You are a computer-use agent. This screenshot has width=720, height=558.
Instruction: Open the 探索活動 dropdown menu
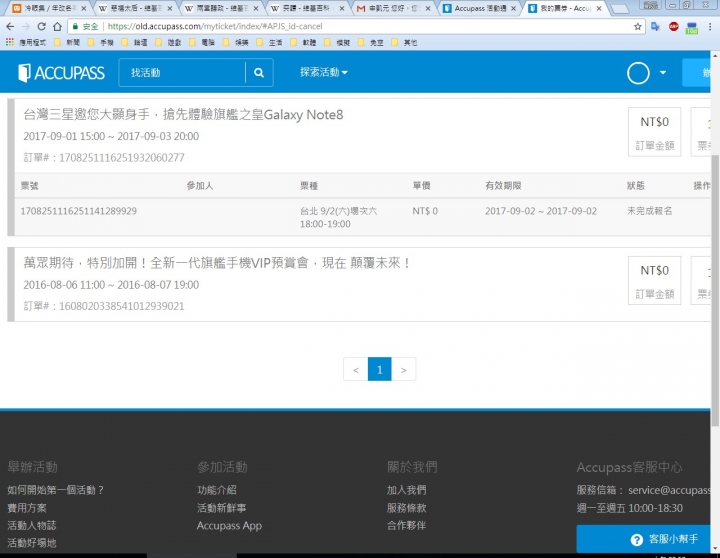(324, 72)
